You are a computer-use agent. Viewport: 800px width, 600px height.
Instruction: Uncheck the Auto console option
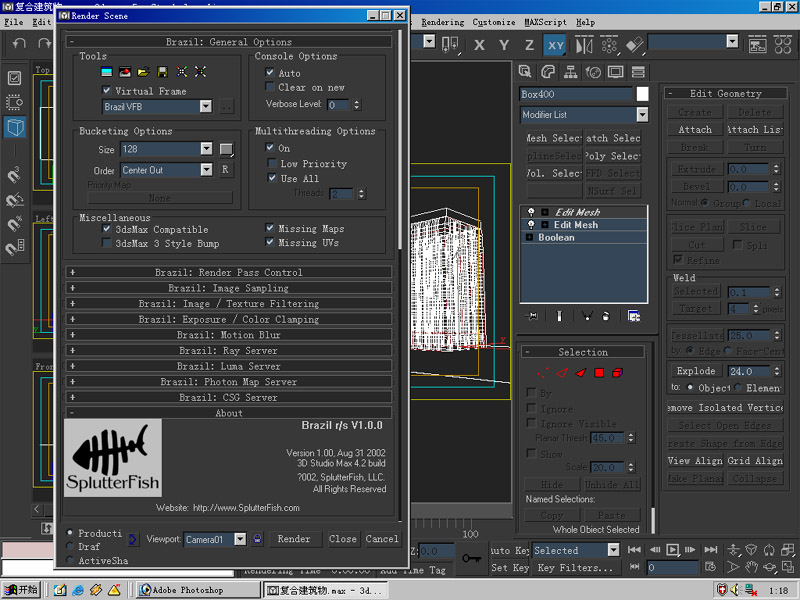[270, 72]
